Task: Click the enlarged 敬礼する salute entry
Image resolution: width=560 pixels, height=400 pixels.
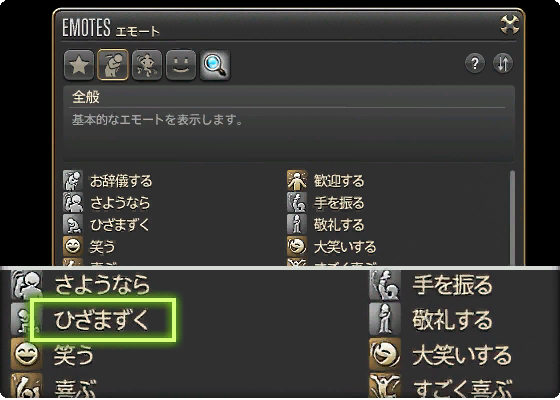Action: [452, 320]
